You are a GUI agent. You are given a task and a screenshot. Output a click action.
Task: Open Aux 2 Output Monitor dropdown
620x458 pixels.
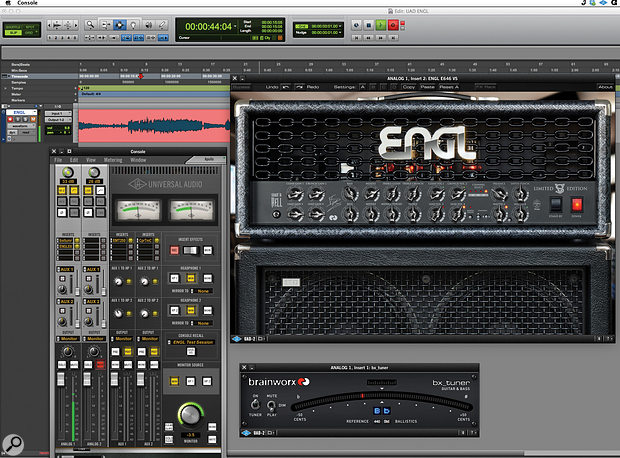coord(148,339)
